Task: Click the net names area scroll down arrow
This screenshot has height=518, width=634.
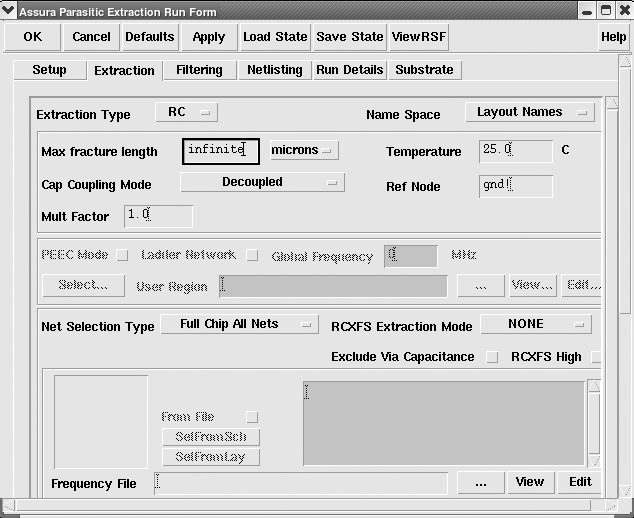Action: point(594,460)
